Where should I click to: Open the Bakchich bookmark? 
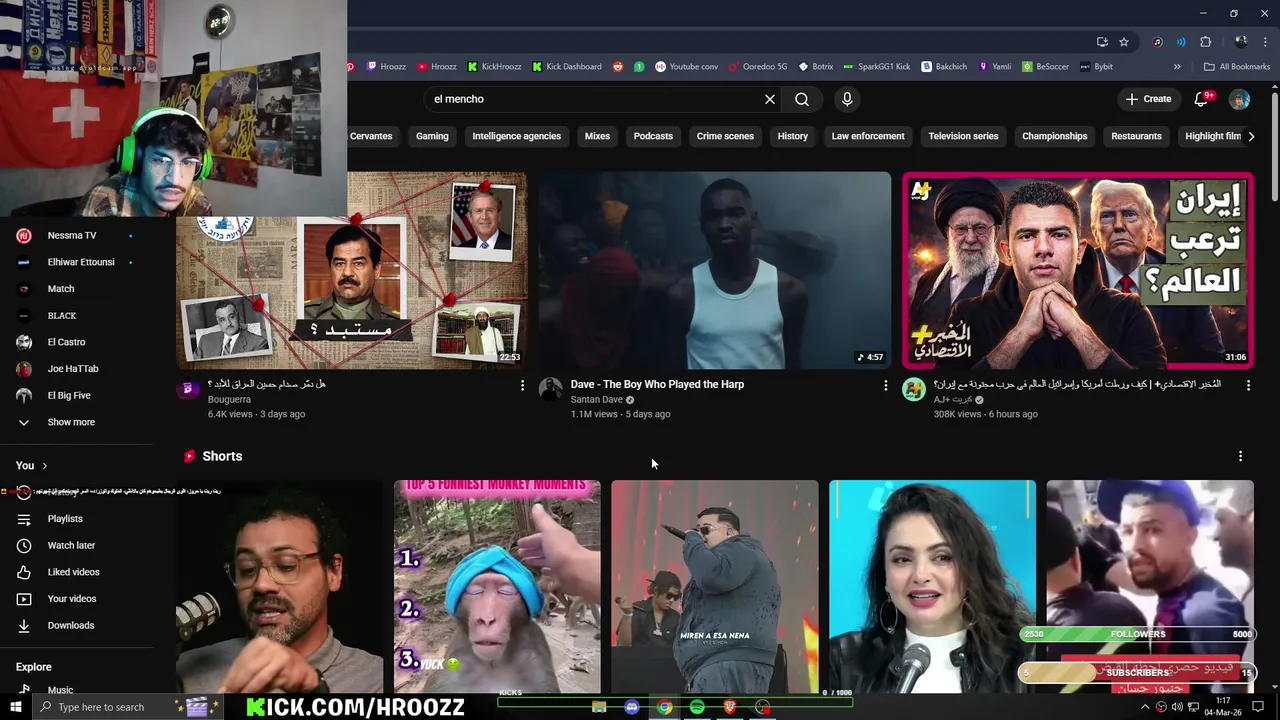pyautogui.click(x=944, y=67)
